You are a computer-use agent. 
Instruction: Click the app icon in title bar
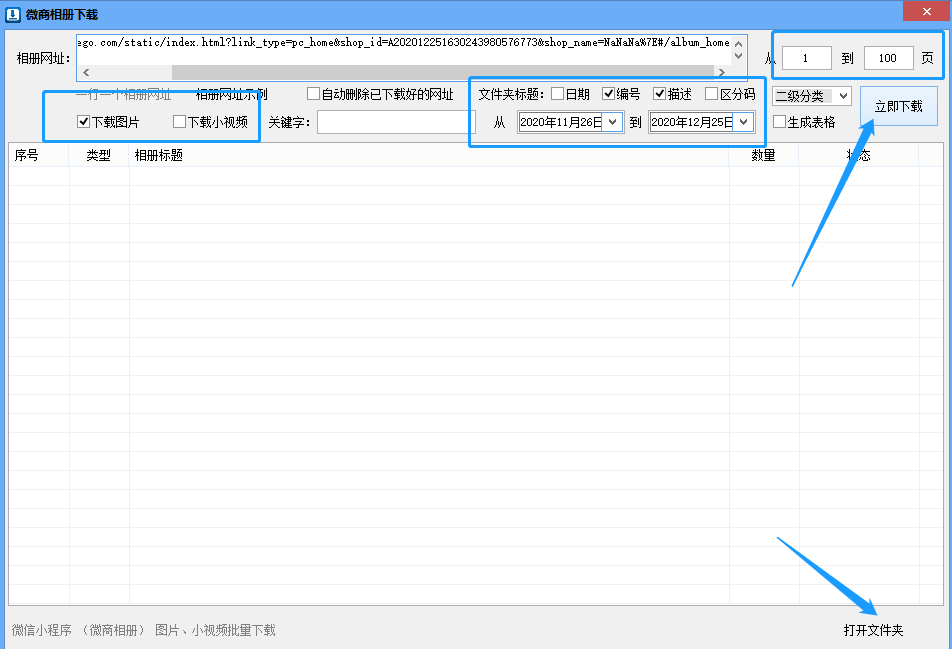pos(14,14)
